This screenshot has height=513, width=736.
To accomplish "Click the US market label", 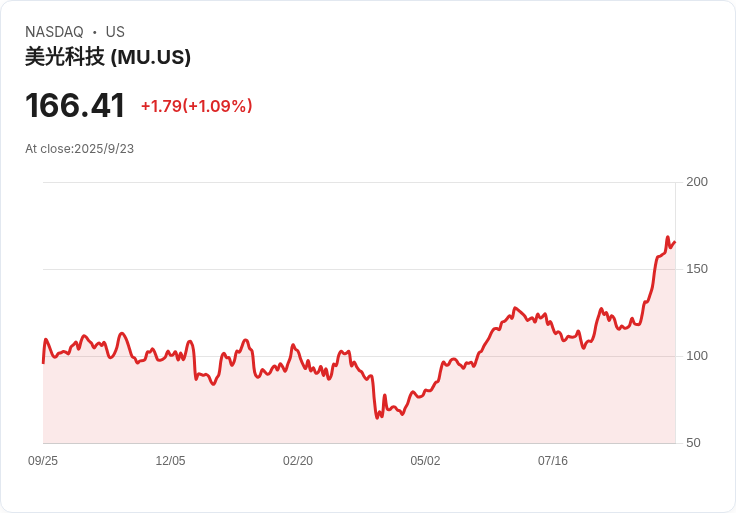I will click(115, 32).
